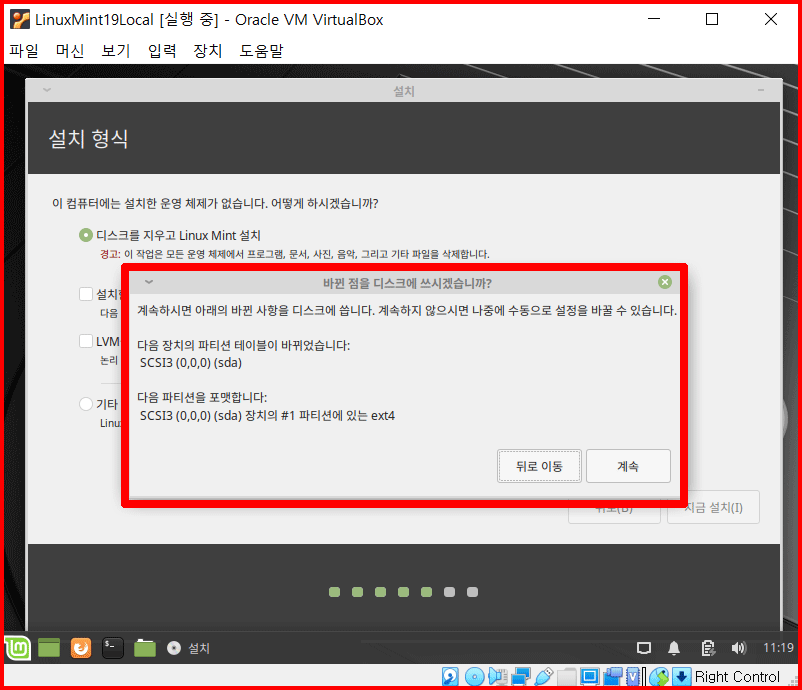Open the notifications bell in the tray
802x690 pixels.
point(674,649)
